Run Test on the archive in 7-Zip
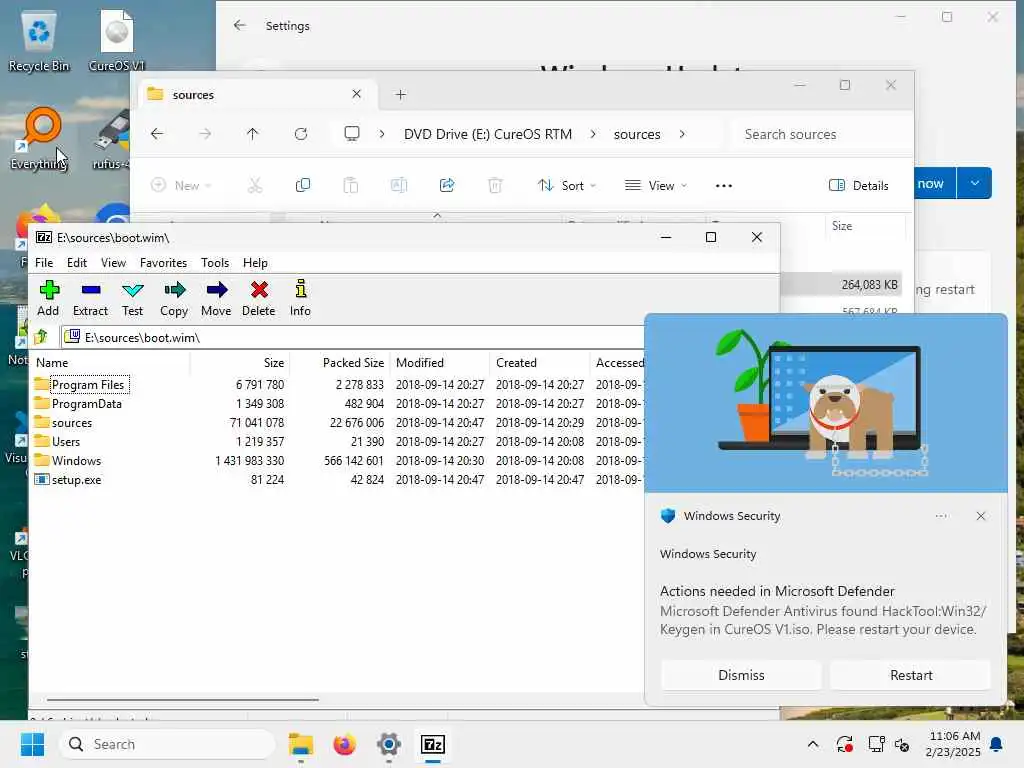The image size is (1024, 768). [x=133, y=298]
